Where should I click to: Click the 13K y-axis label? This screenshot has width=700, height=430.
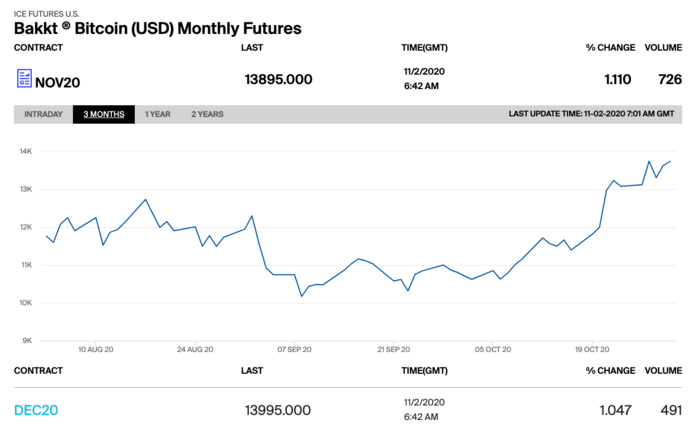[25, 189]
